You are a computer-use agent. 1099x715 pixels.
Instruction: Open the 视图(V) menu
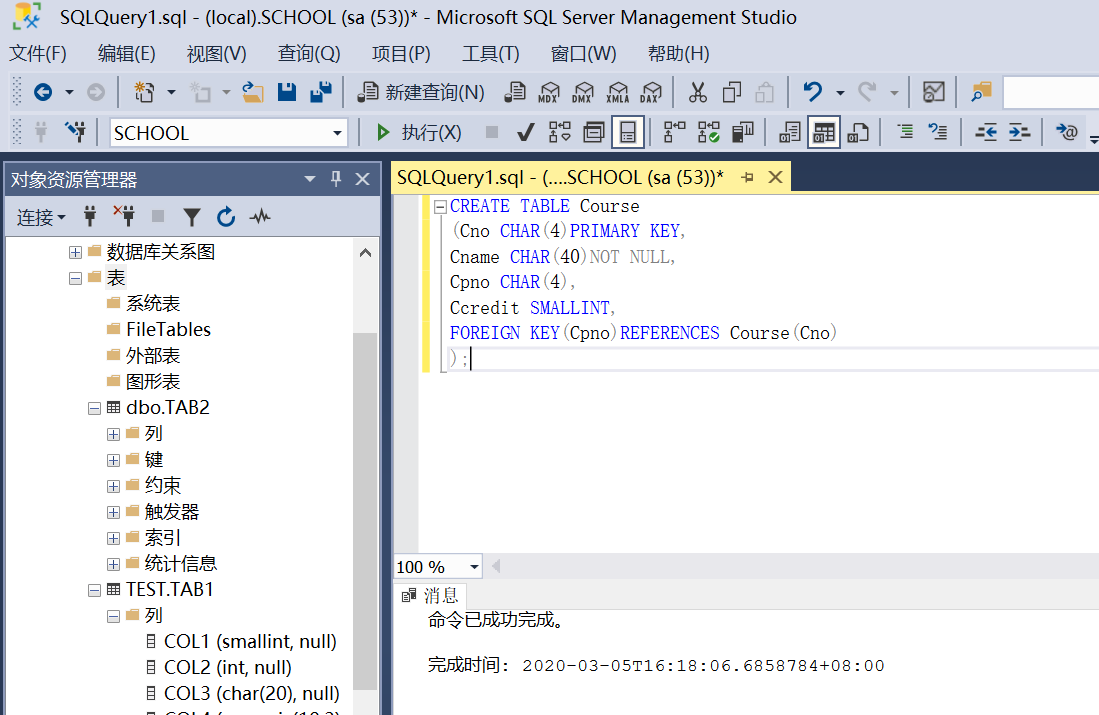pos(217,53)
